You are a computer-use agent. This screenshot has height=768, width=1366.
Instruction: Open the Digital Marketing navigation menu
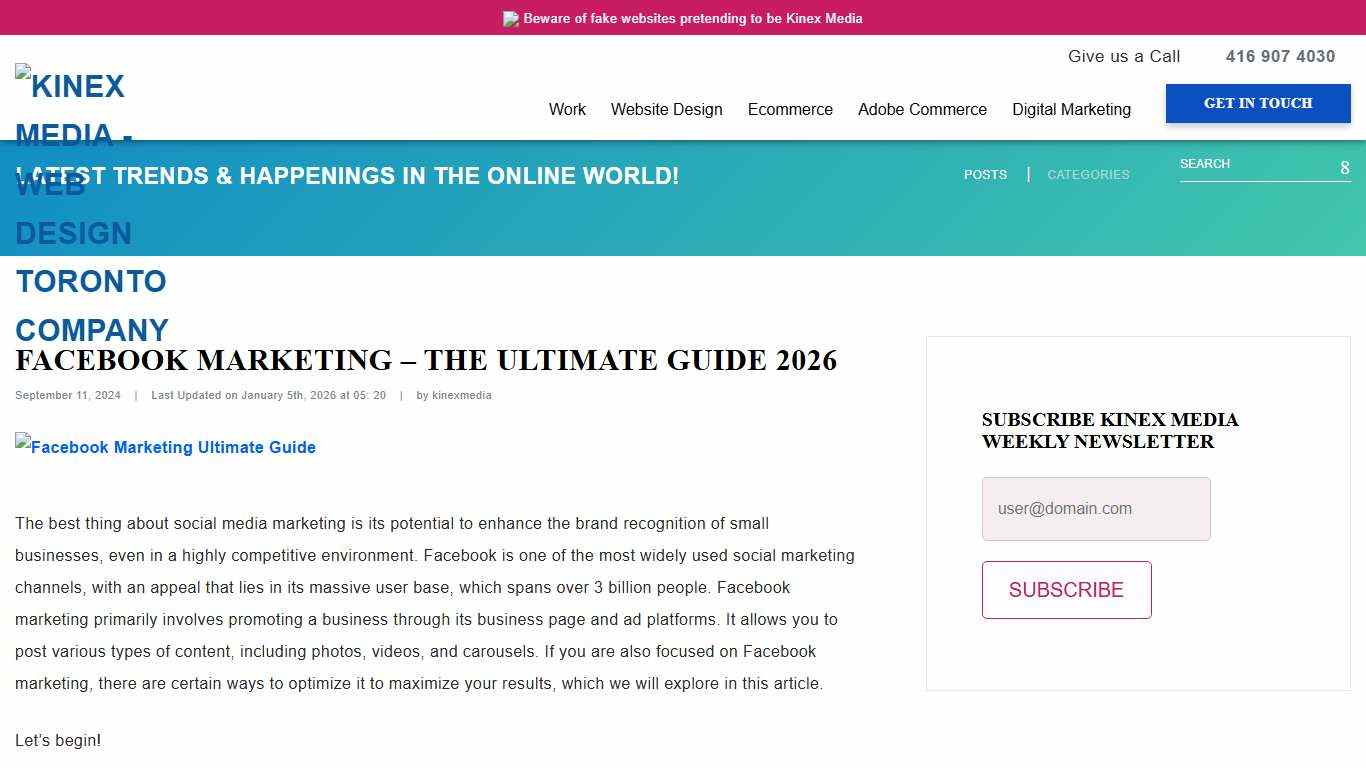[x=1071, y=110]
